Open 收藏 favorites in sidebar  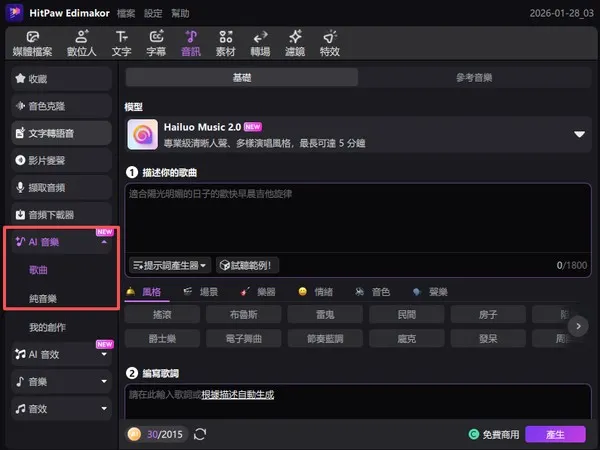[61, 79]
